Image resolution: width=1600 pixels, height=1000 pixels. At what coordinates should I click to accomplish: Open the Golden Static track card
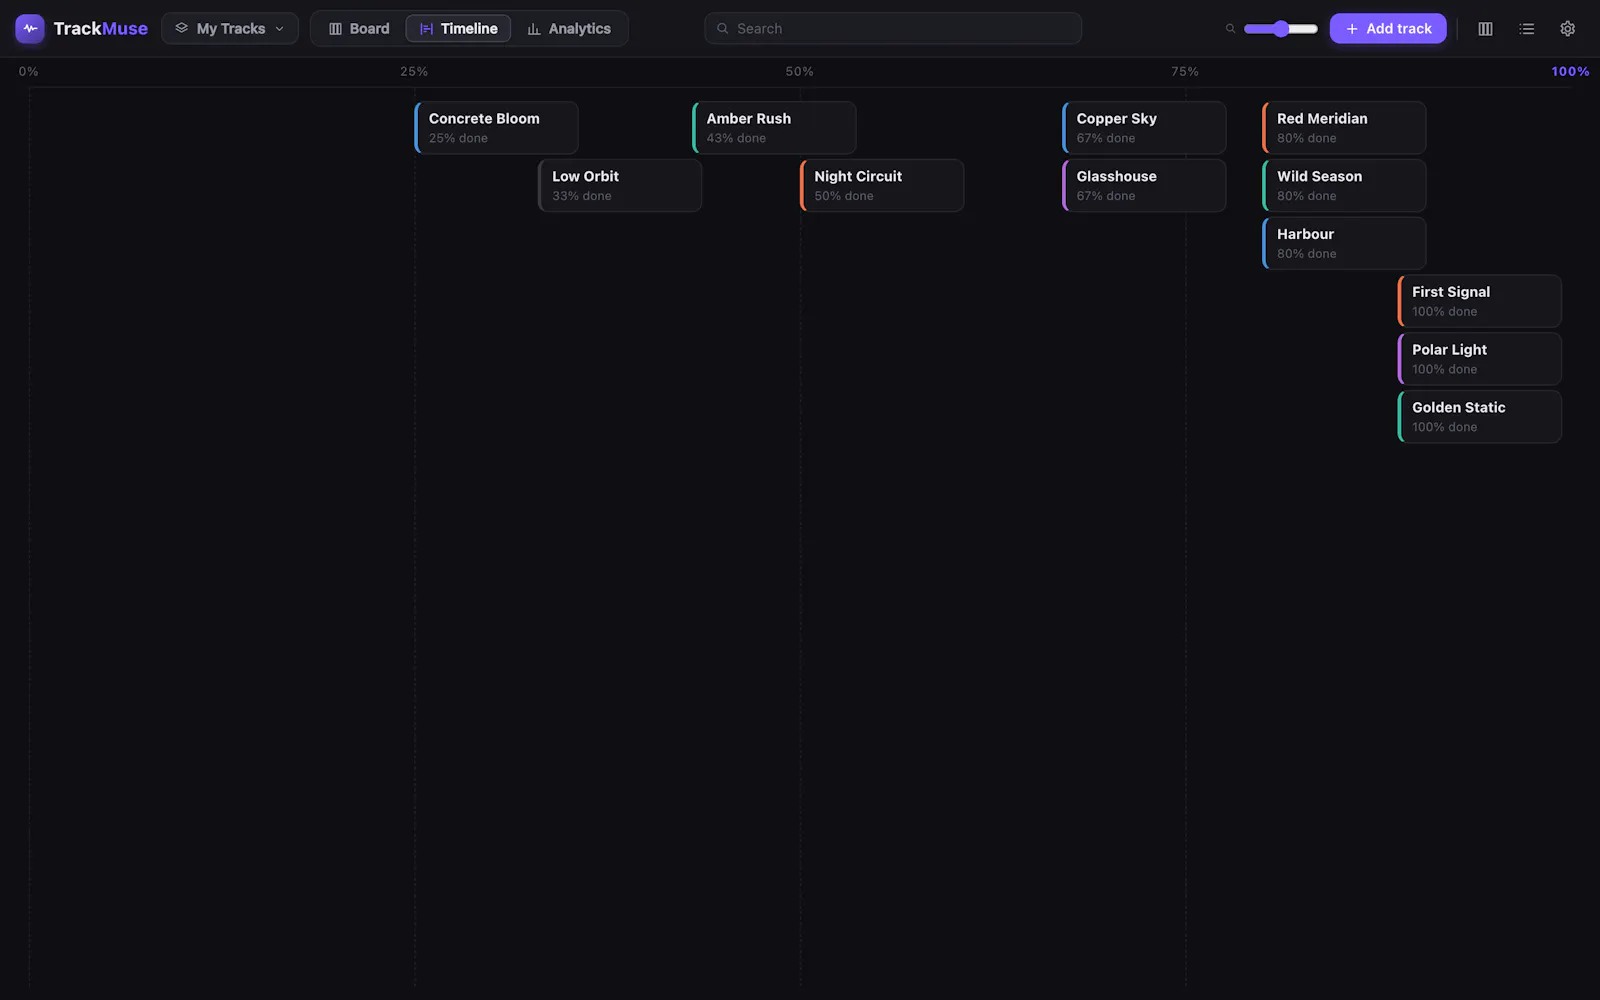1480,416
